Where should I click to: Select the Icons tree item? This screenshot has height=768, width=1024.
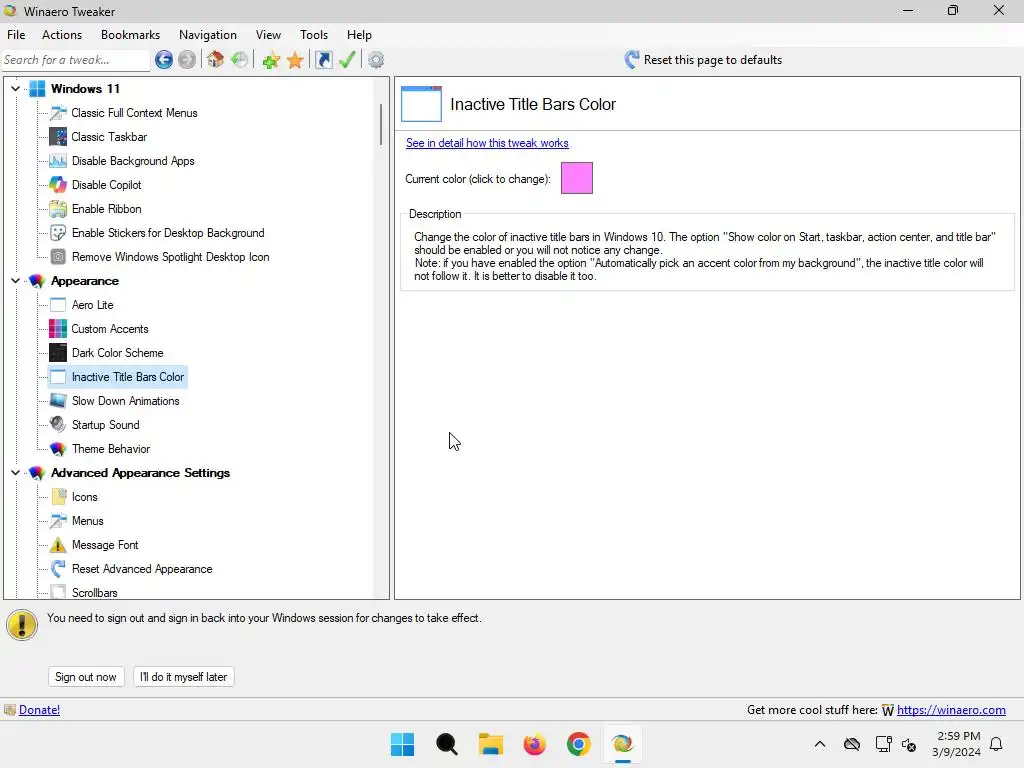pos(84,497)
